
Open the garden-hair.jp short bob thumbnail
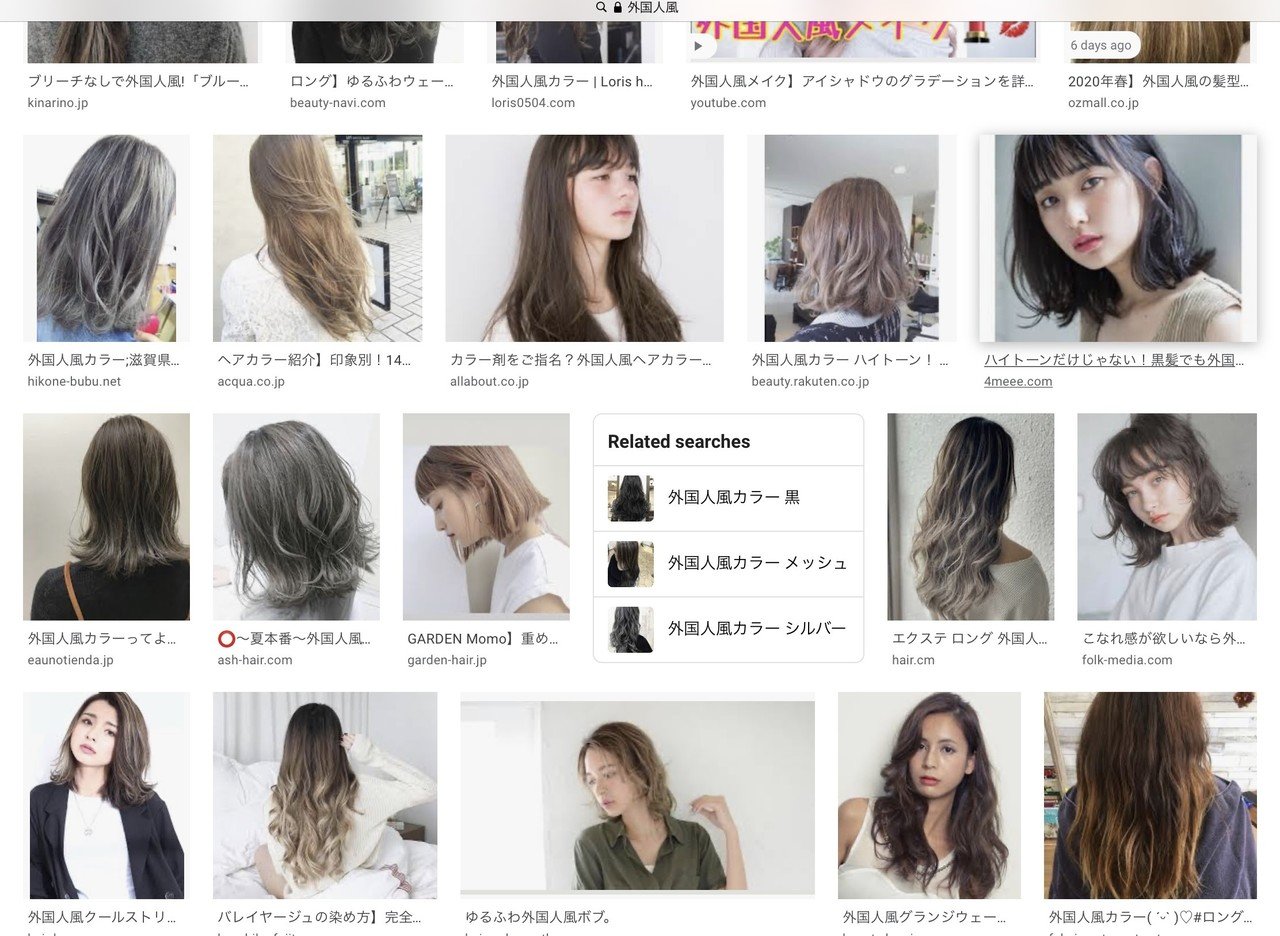pos(486,517)
